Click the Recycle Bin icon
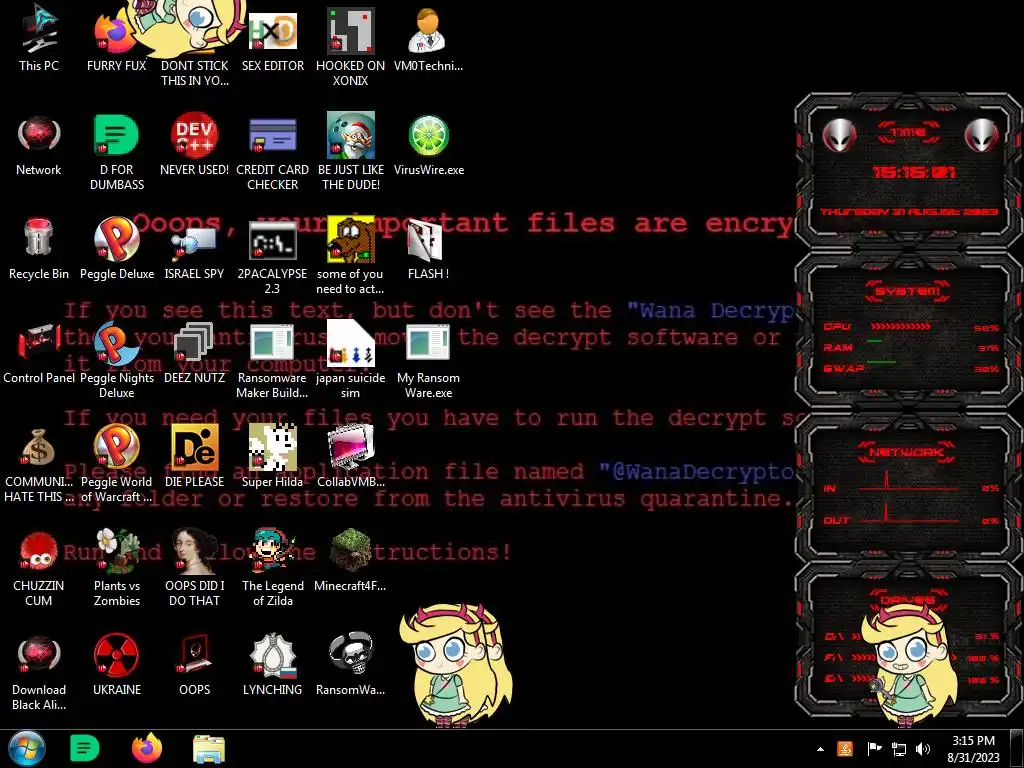1024x768 pixels. coord(39,249)
